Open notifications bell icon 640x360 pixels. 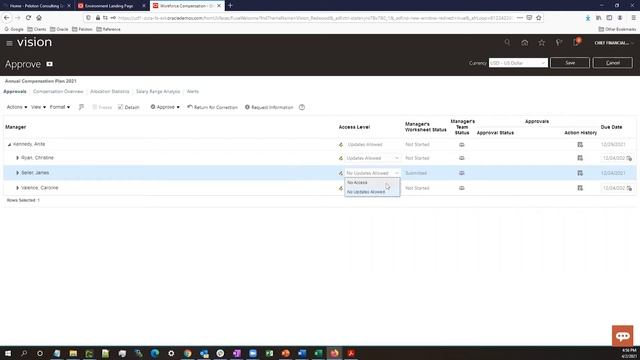point(576,42)
